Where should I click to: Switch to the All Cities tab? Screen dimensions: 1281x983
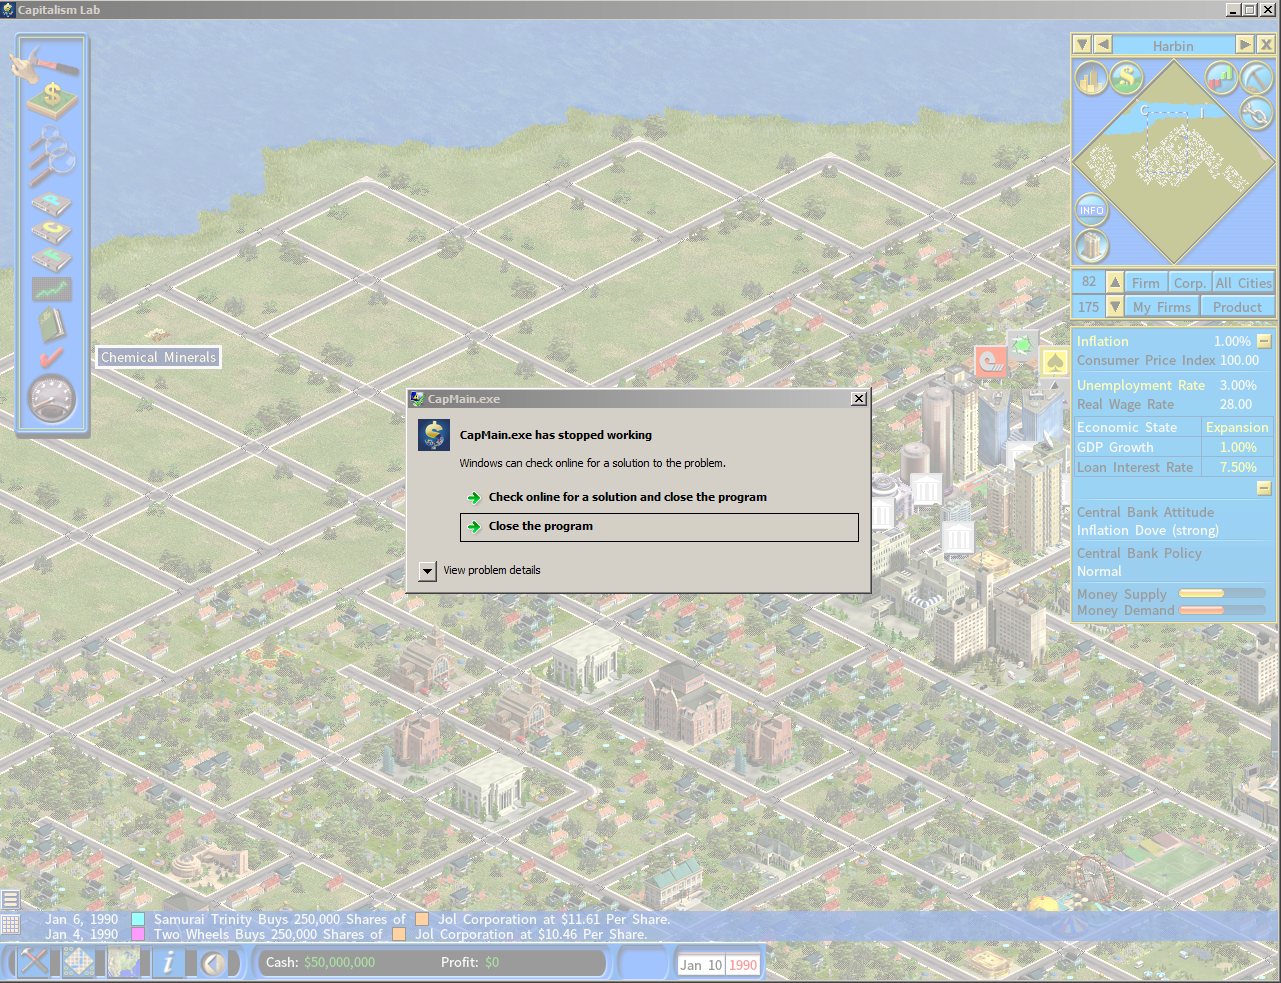coord(1243,282)
